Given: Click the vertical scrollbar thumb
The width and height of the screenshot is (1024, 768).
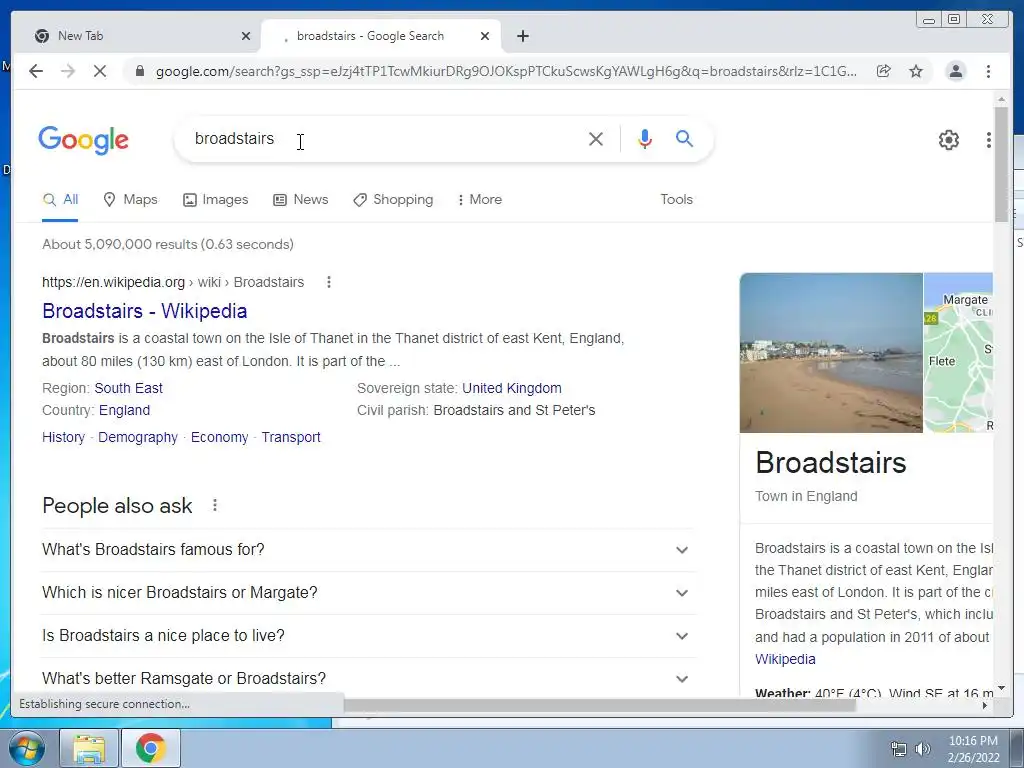Looking at the screenshot, I should tap(1000, 163).
